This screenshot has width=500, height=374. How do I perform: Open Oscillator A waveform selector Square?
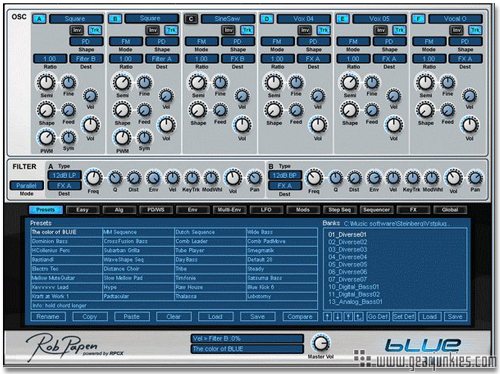pos(76,19)
